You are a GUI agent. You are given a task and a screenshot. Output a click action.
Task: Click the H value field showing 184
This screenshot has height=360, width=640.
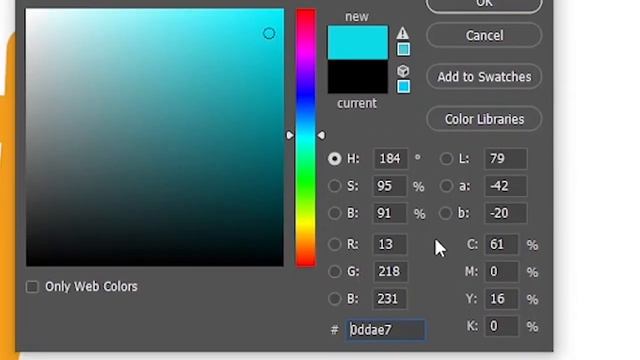pyautogui.click(x=390, y=159)
